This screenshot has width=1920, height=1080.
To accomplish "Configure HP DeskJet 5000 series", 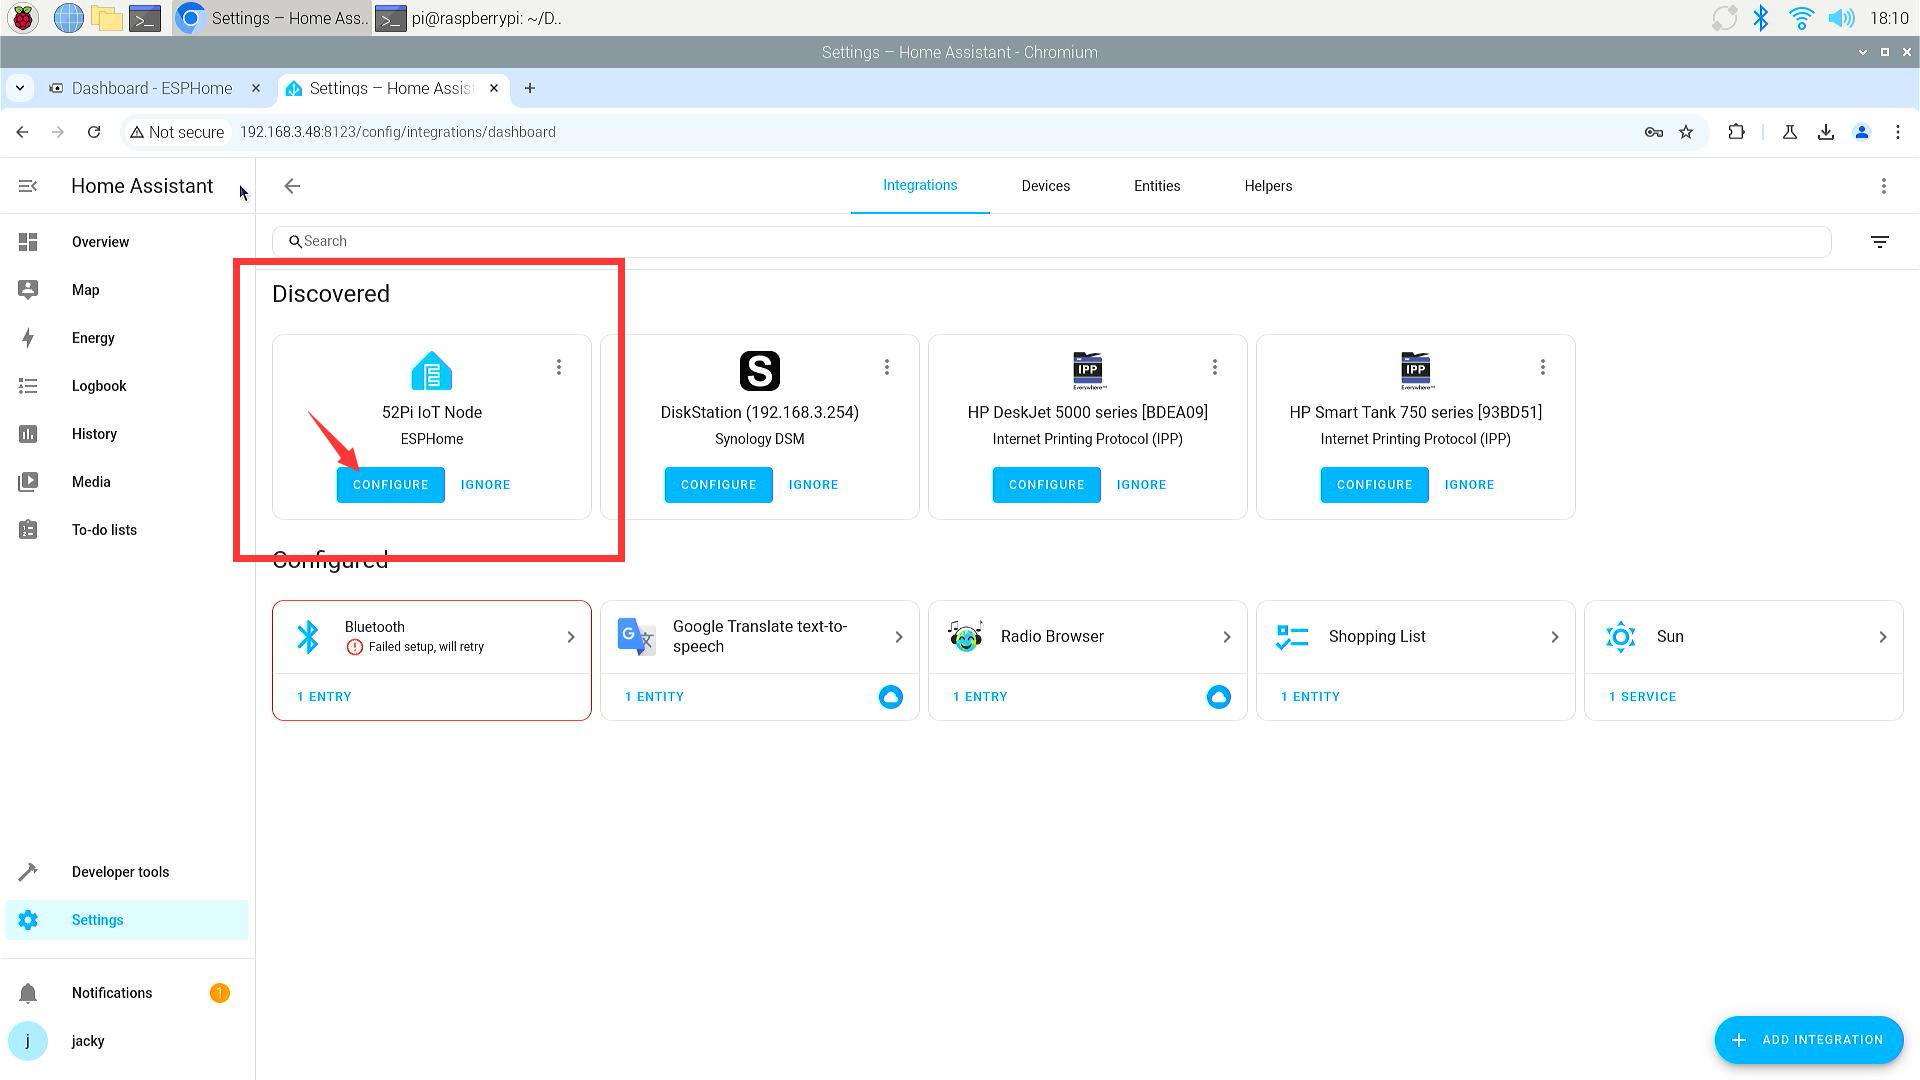I will click(x=1047, y=485).
